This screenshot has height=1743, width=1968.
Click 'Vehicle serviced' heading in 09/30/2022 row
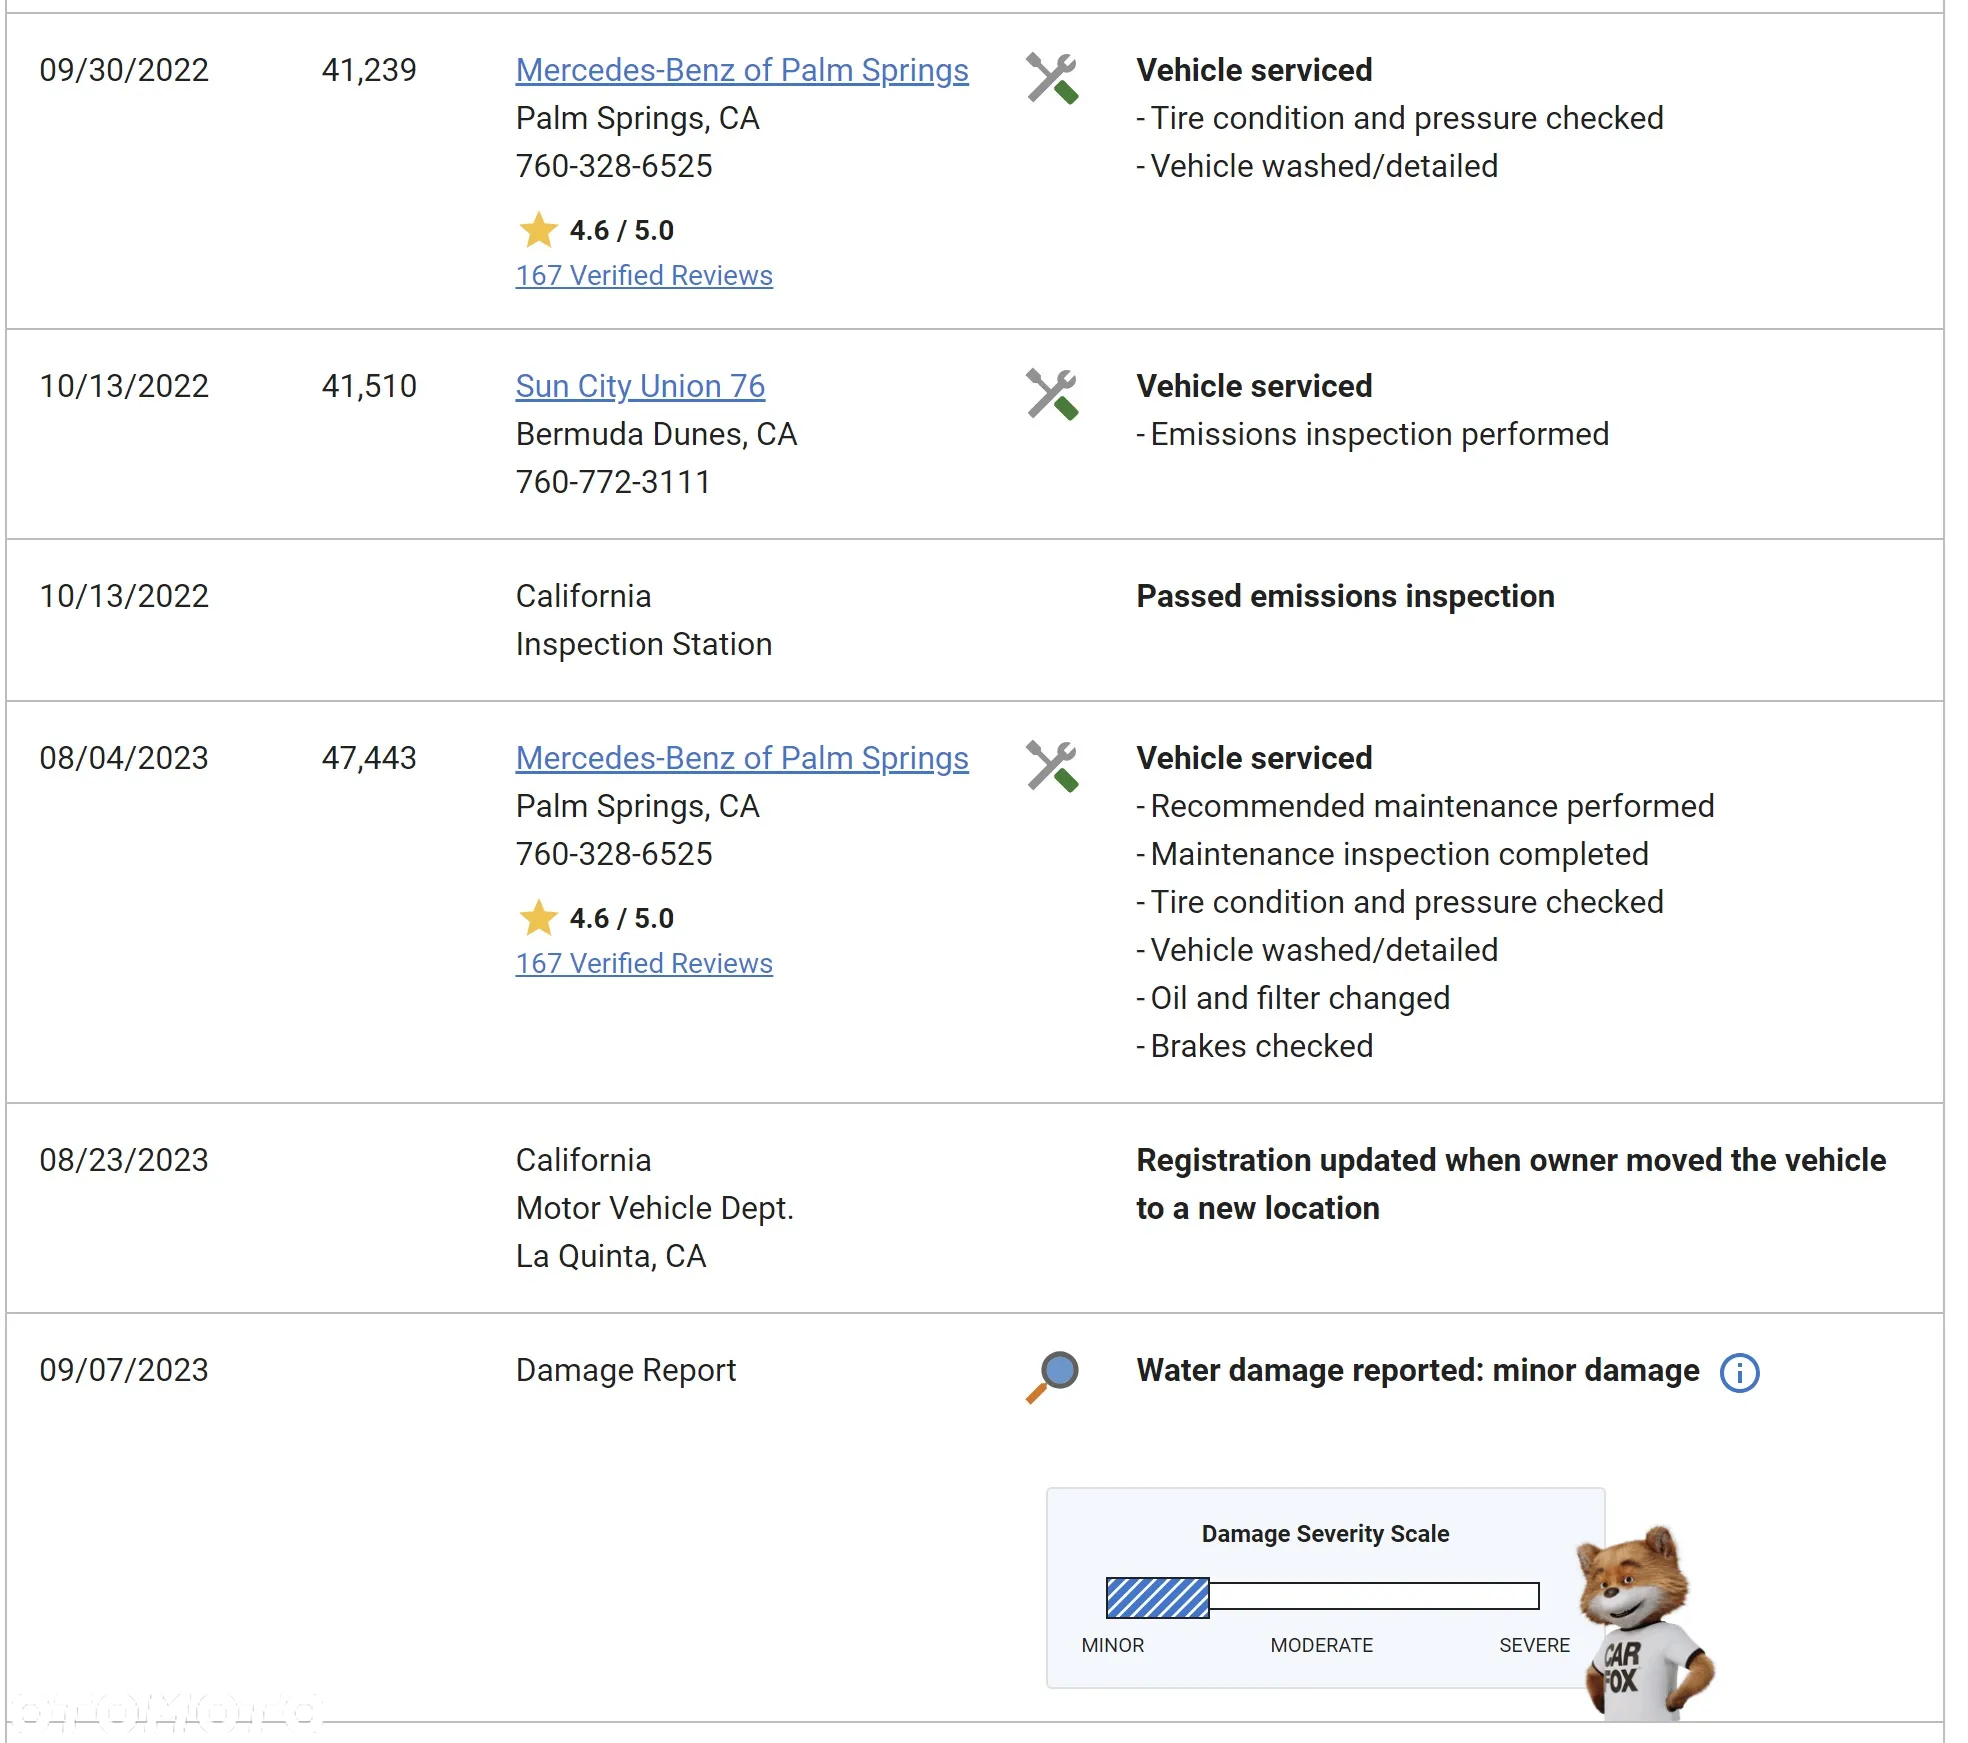click(x=1254, y=70)
